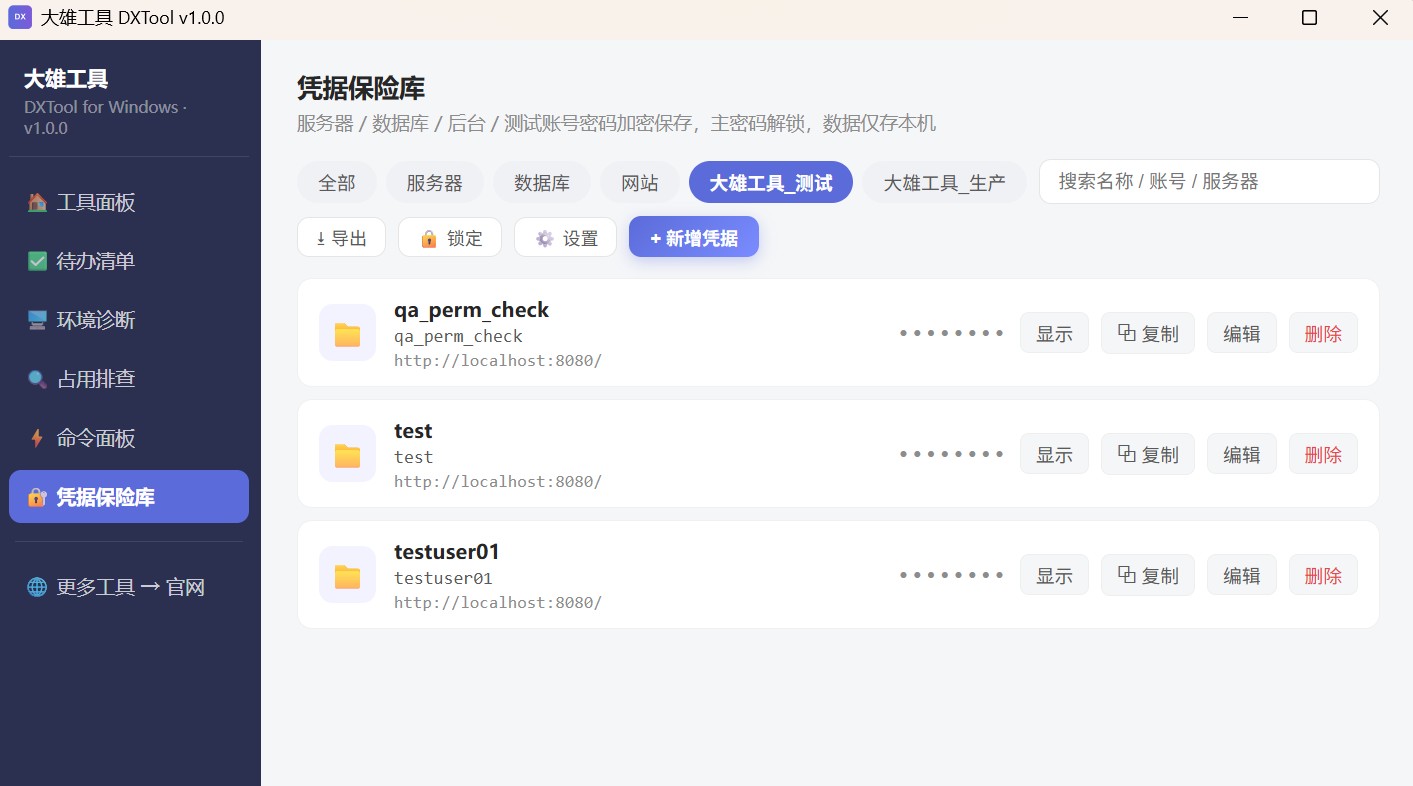The image size is (1413, 786).
Task: Click the lock icon beside 凭据保险库
Action: [37, 497]
